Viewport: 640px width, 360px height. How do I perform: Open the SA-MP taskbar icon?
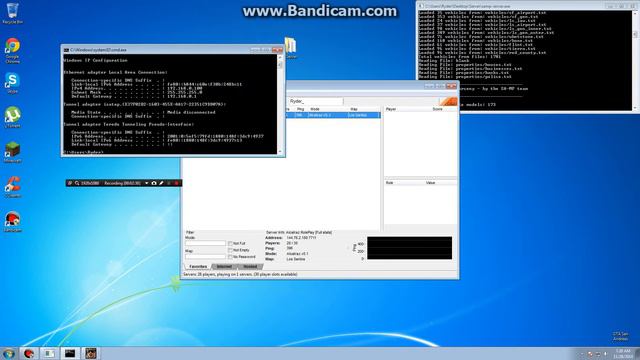click(91, 353)
